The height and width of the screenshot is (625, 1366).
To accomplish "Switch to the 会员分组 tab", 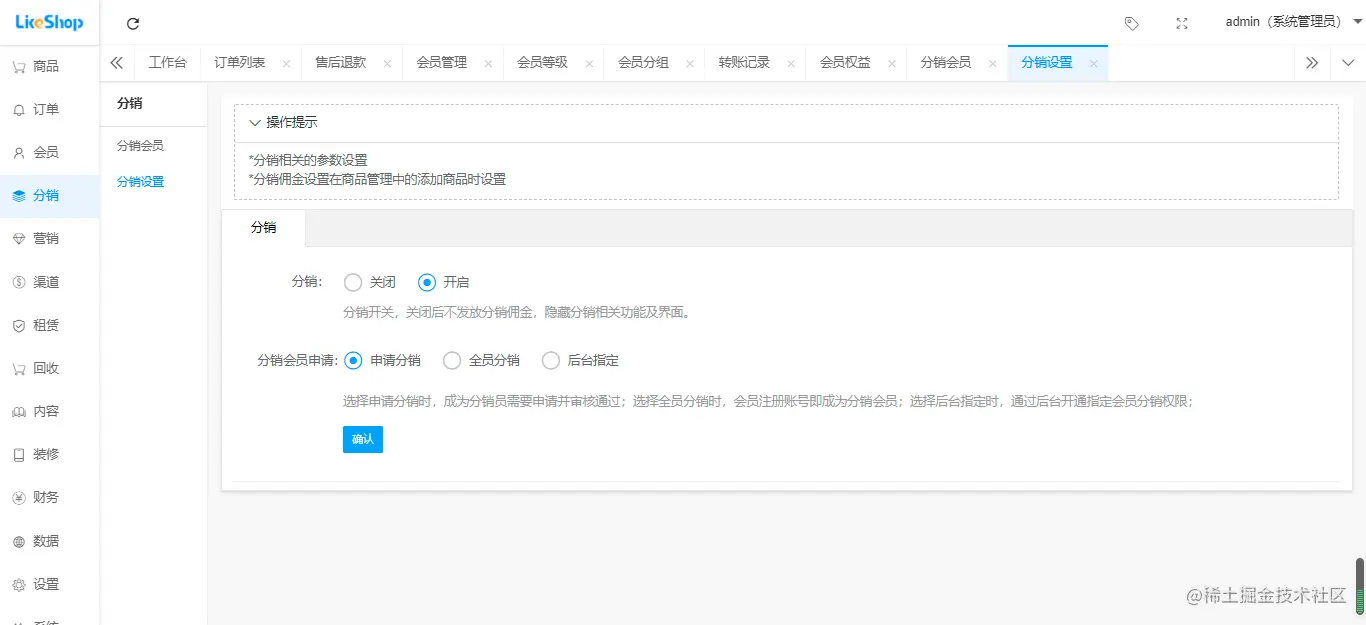I will (644, 62).
